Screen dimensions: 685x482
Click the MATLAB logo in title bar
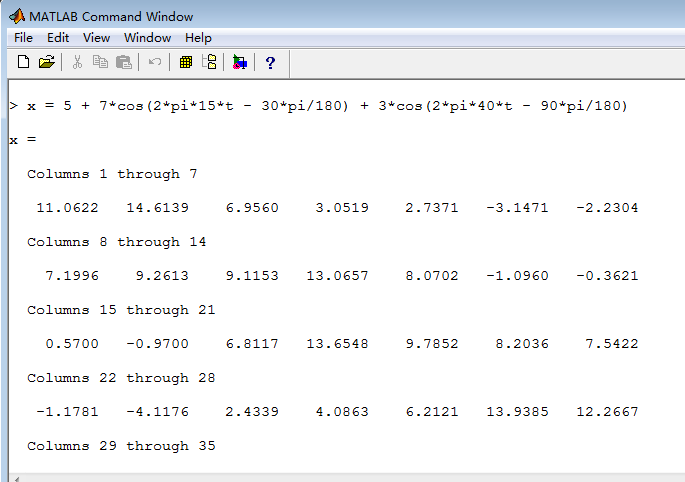click(x=17, y=16)
